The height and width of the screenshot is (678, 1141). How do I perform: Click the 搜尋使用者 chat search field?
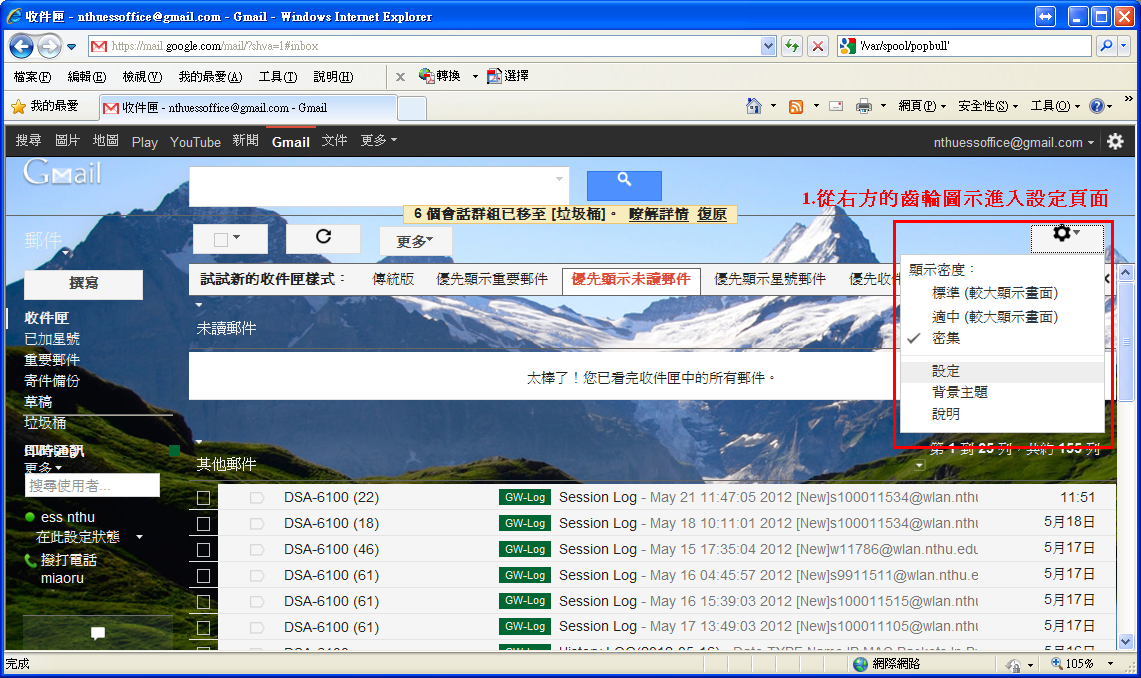click(x=92, y=485)
